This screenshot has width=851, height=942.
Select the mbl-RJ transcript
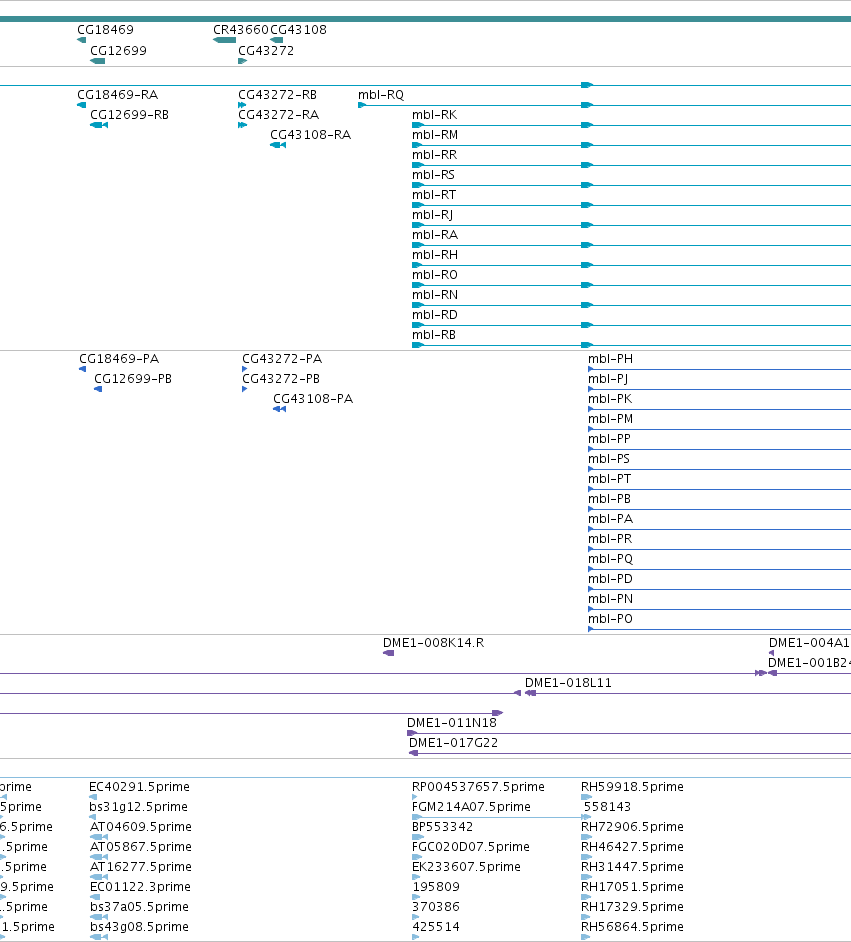pos(432,214)
